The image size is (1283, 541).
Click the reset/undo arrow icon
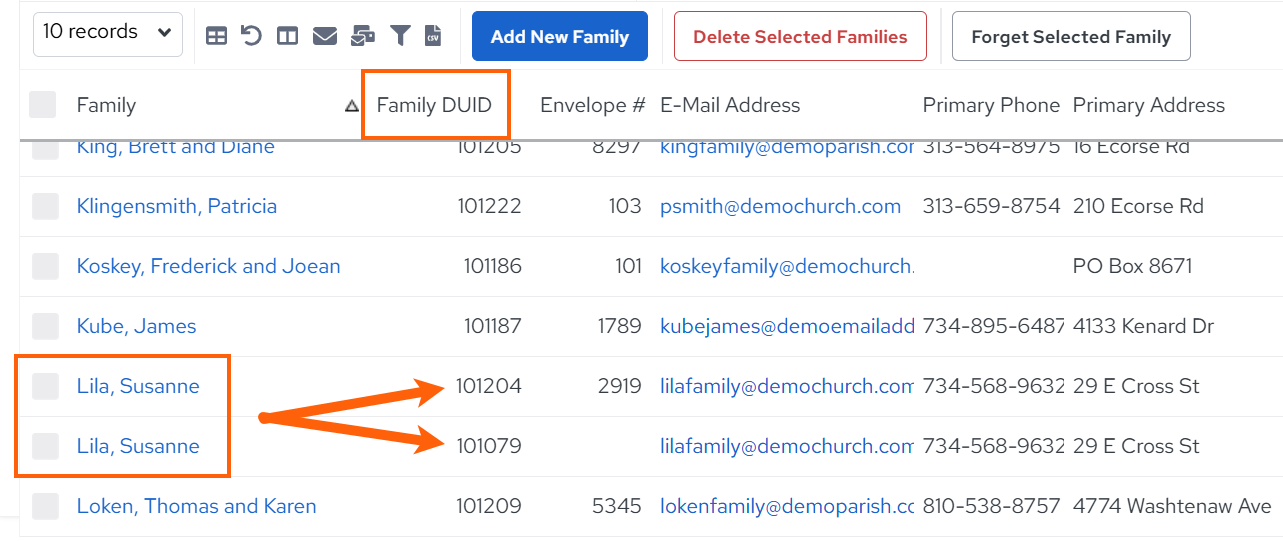(251, 36)
